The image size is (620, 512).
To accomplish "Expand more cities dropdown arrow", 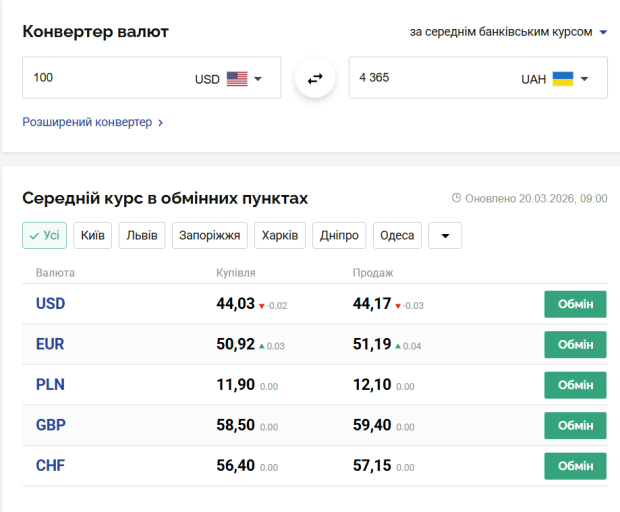I will [445, 236].
